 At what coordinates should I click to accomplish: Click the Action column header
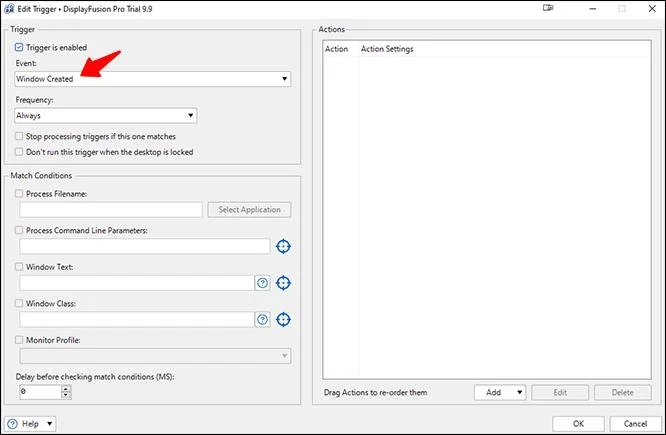coord(336,49)
